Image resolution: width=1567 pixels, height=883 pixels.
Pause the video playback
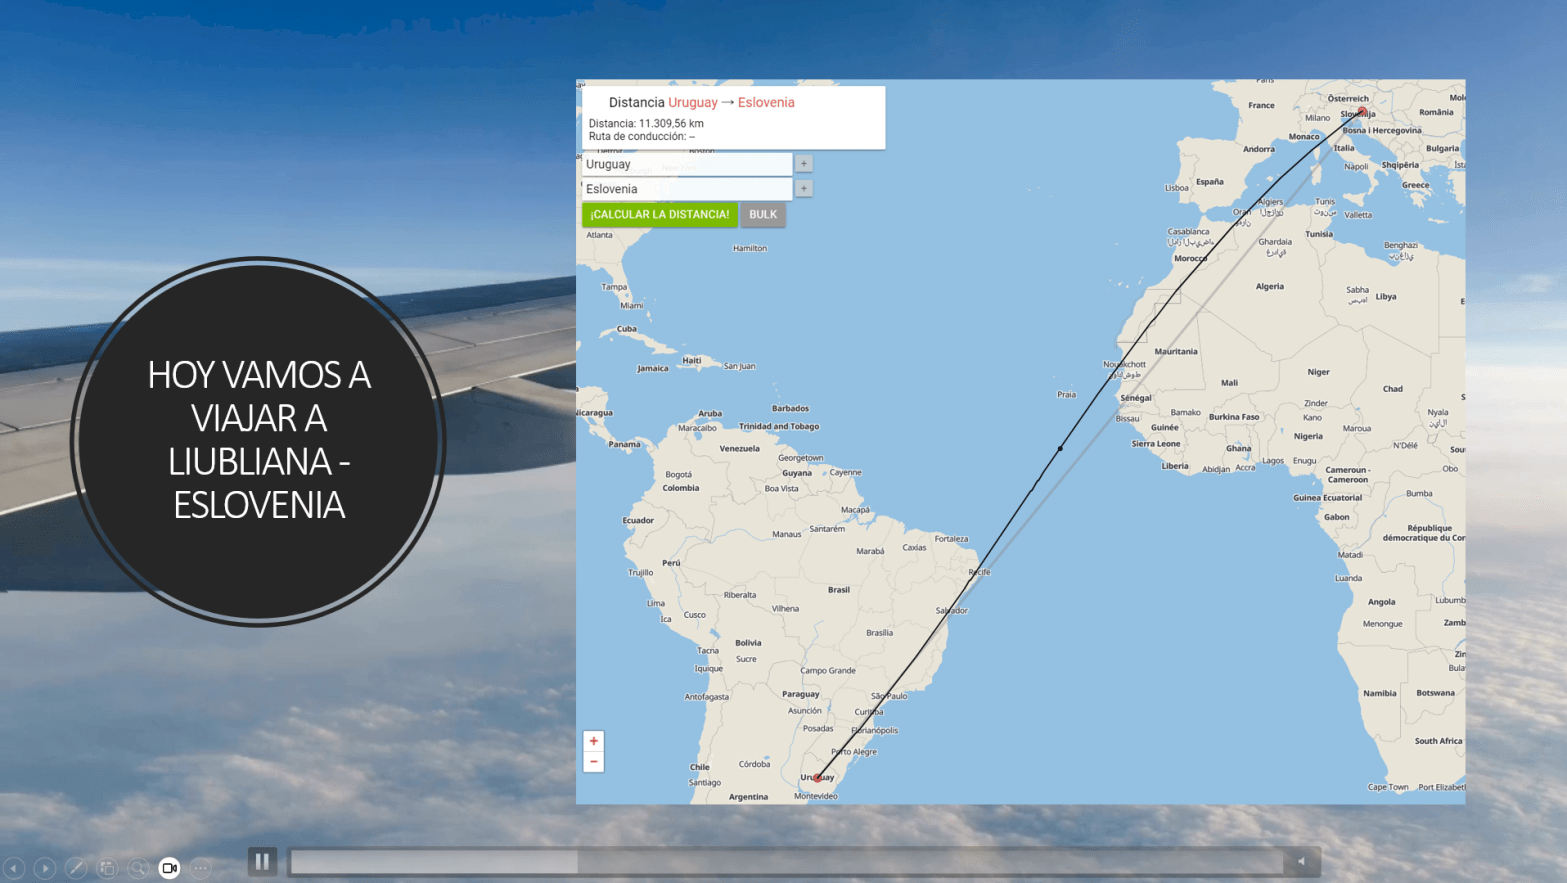(x=262, y=861)
